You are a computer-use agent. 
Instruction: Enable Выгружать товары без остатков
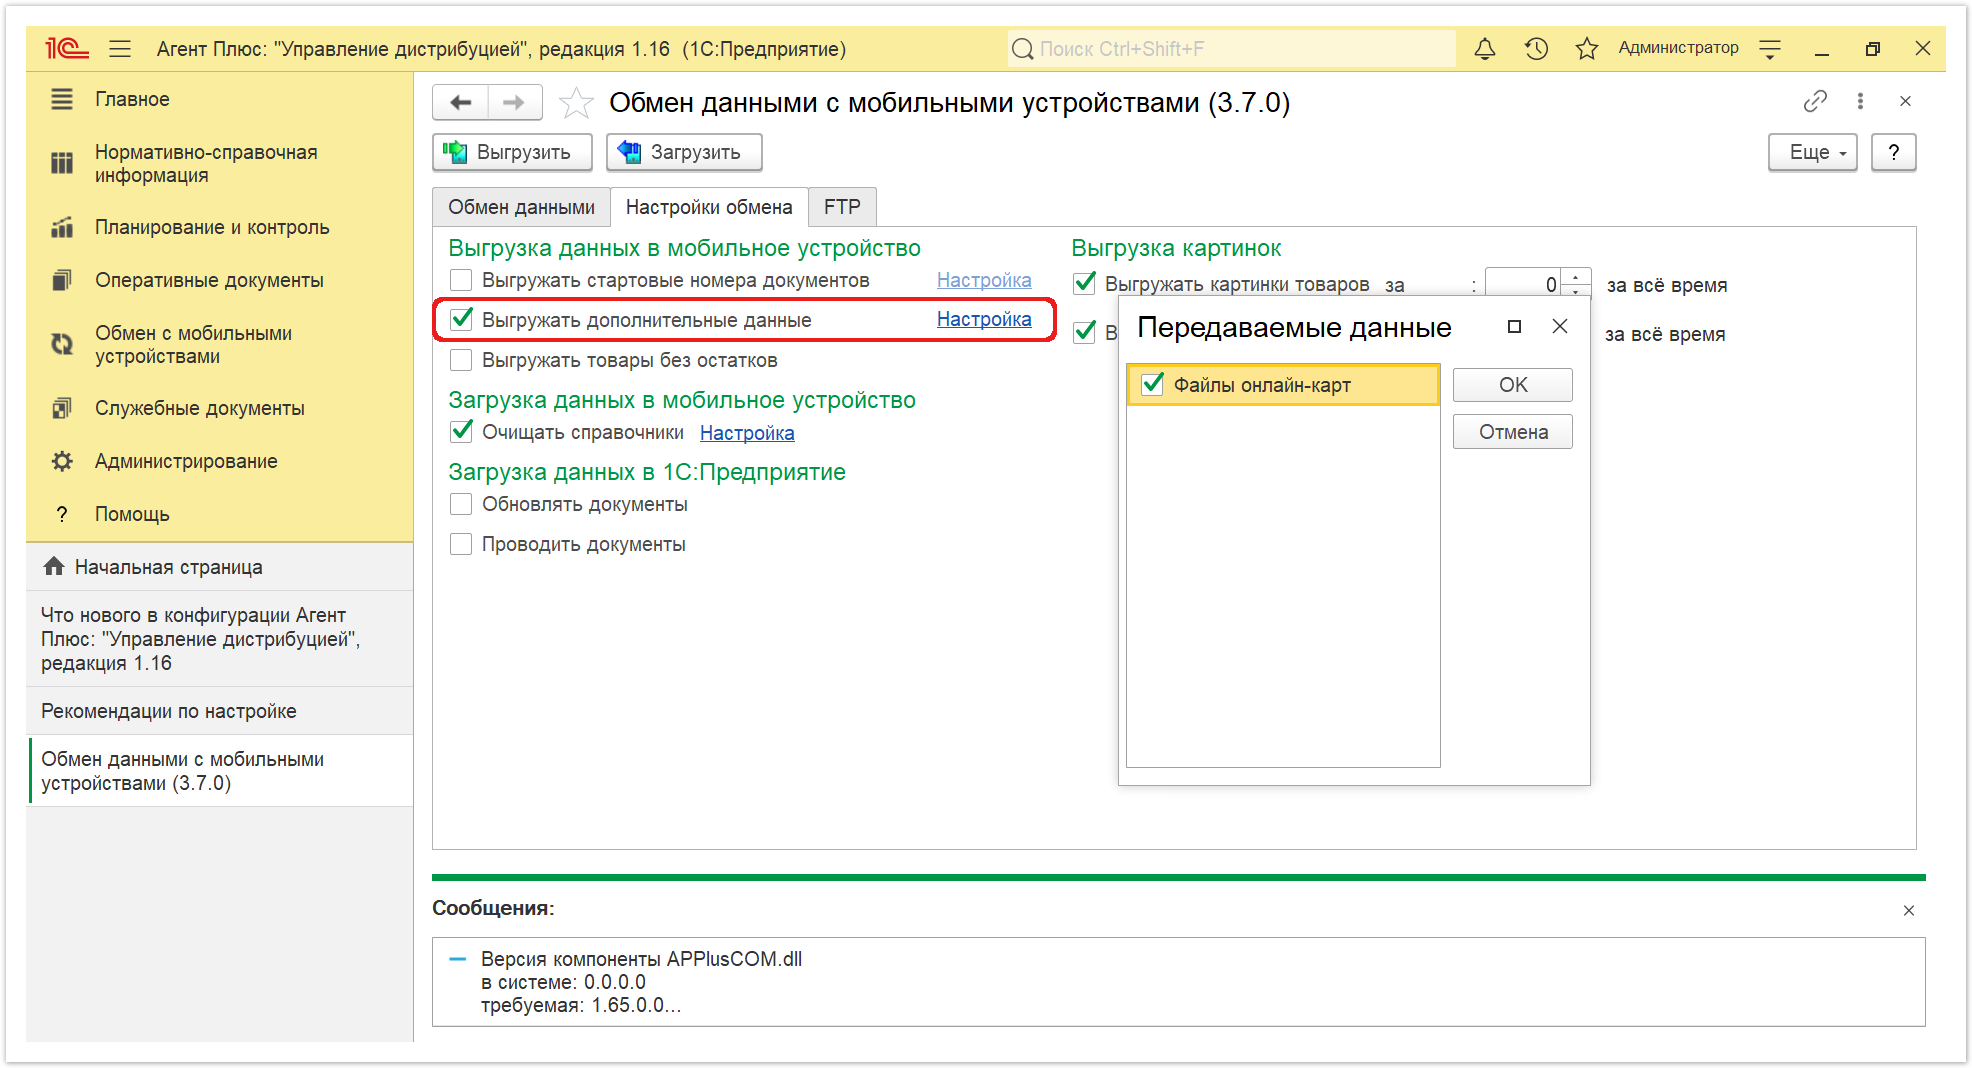point(461,360)
